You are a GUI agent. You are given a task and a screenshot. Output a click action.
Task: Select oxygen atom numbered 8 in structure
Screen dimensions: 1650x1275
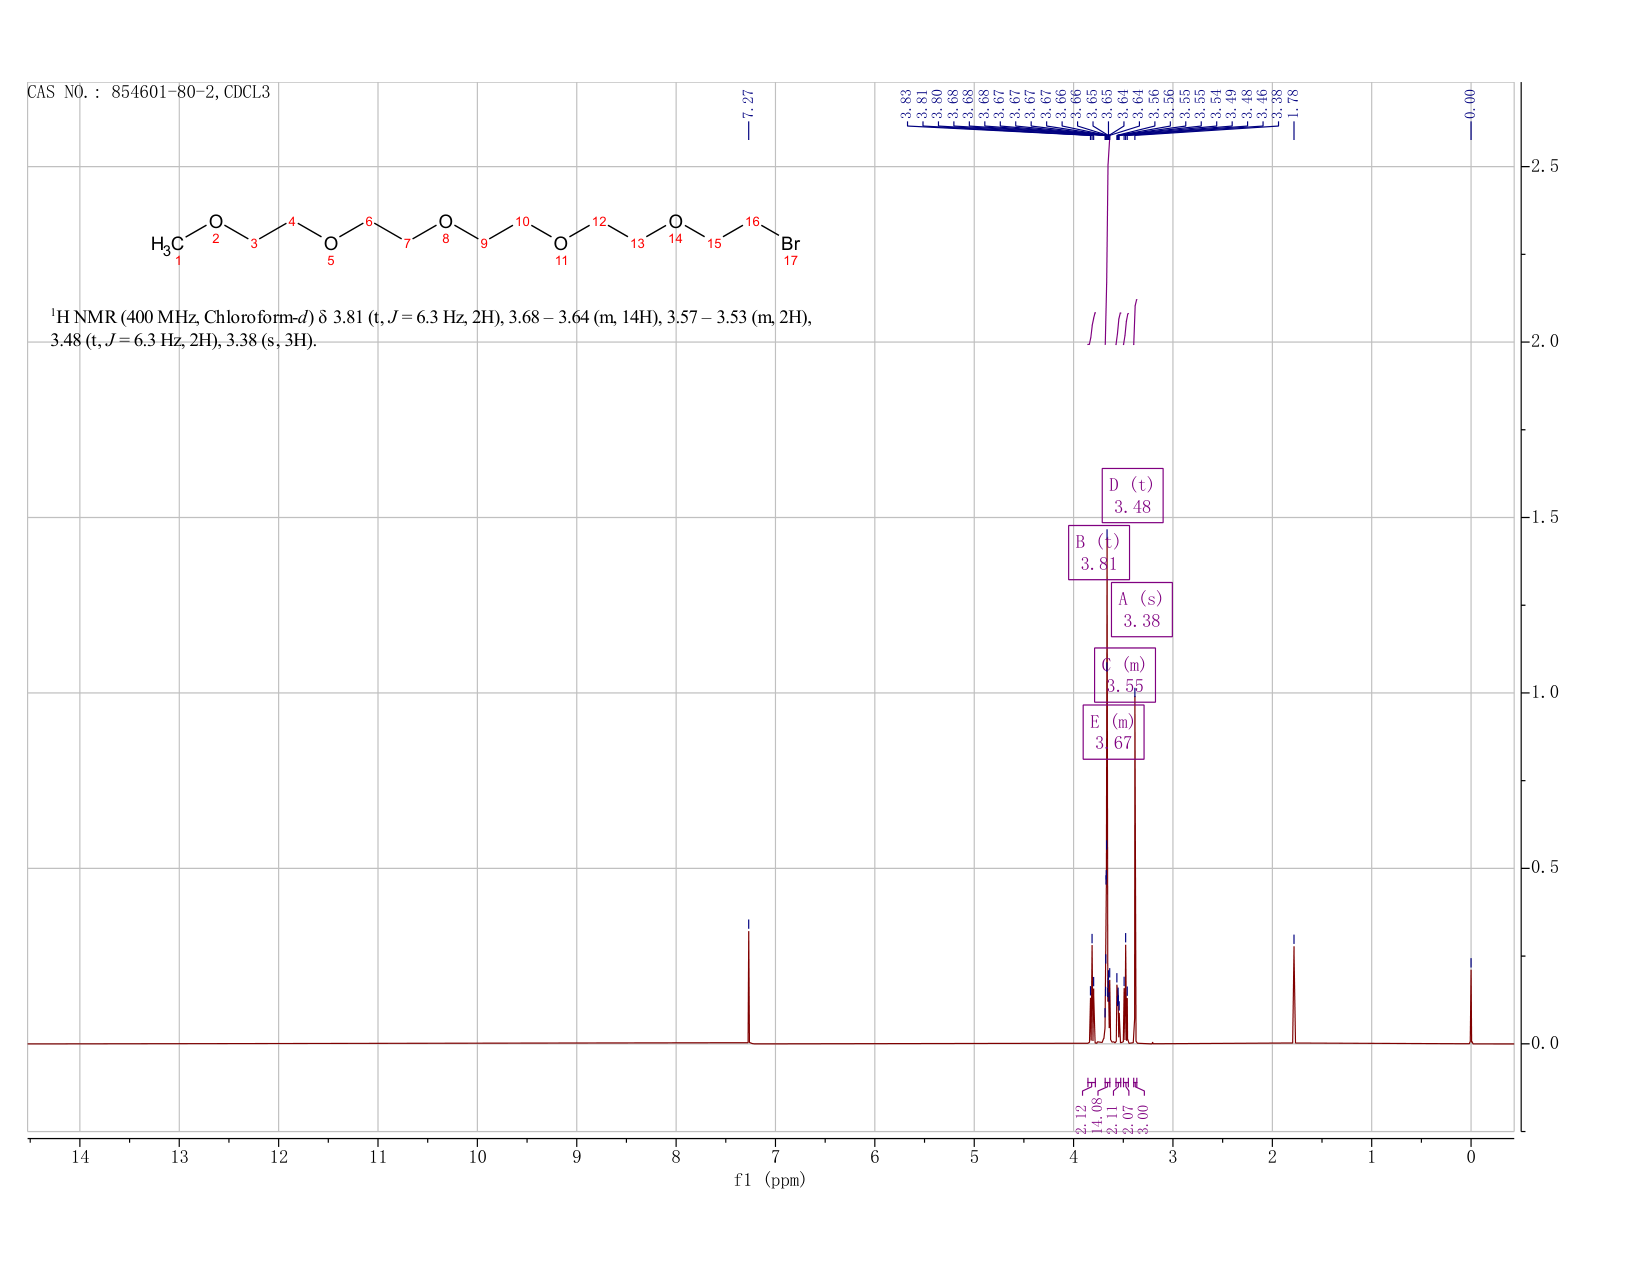445,222
